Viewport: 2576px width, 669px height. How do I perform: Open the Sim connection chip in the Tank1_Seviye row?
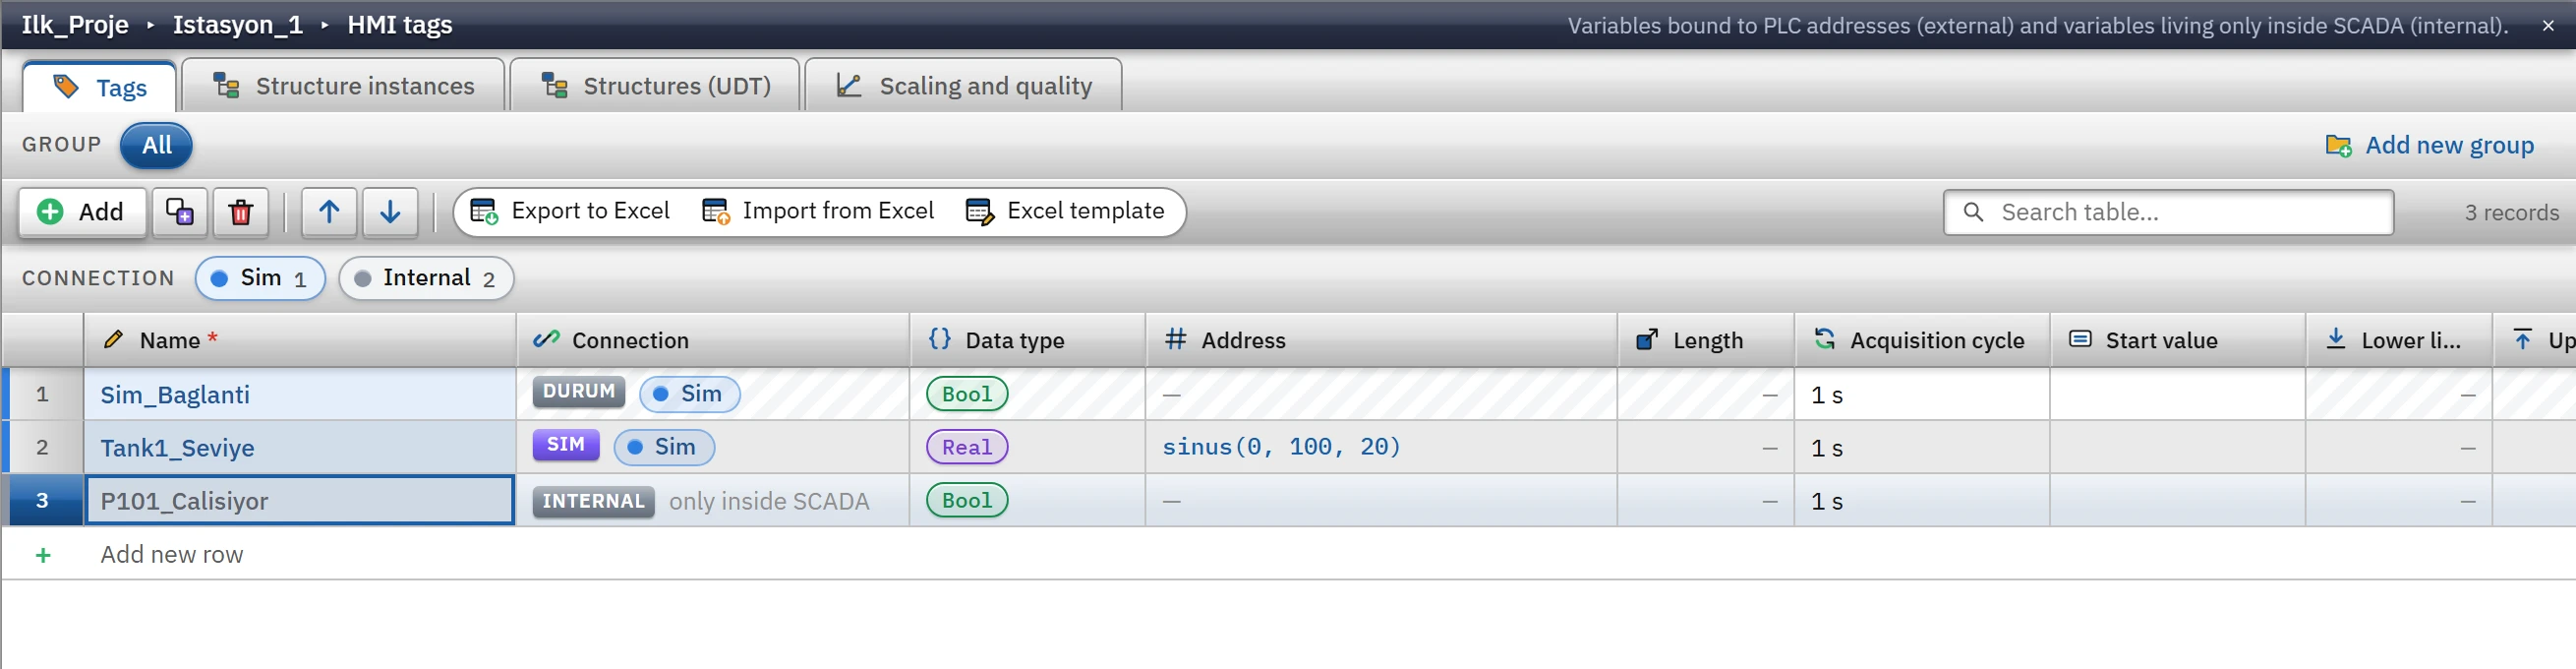664,447
